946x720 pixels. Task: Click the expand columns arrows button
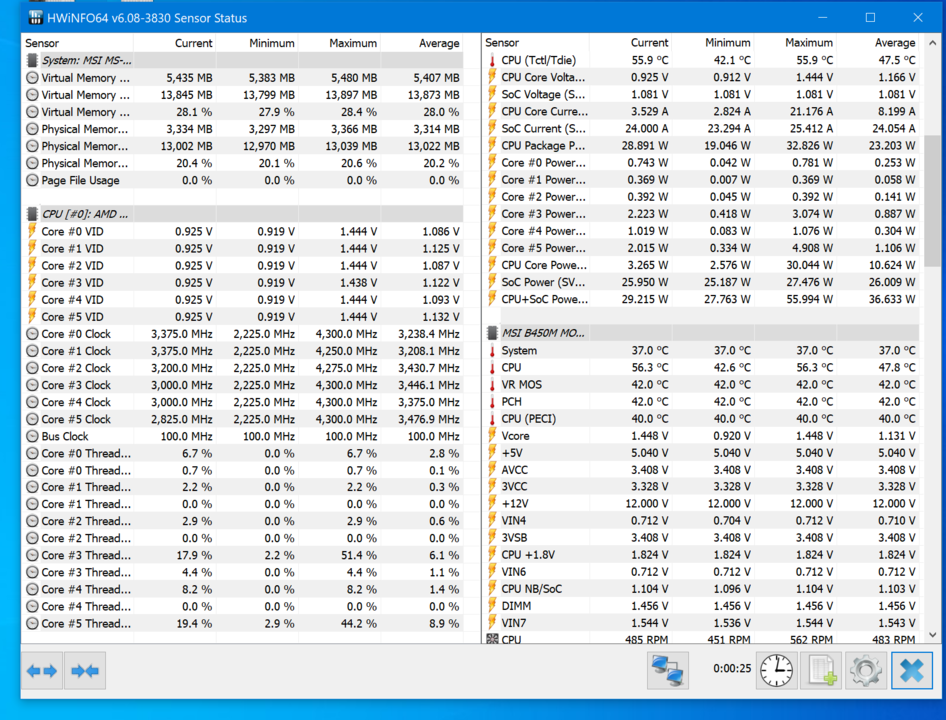42,671
